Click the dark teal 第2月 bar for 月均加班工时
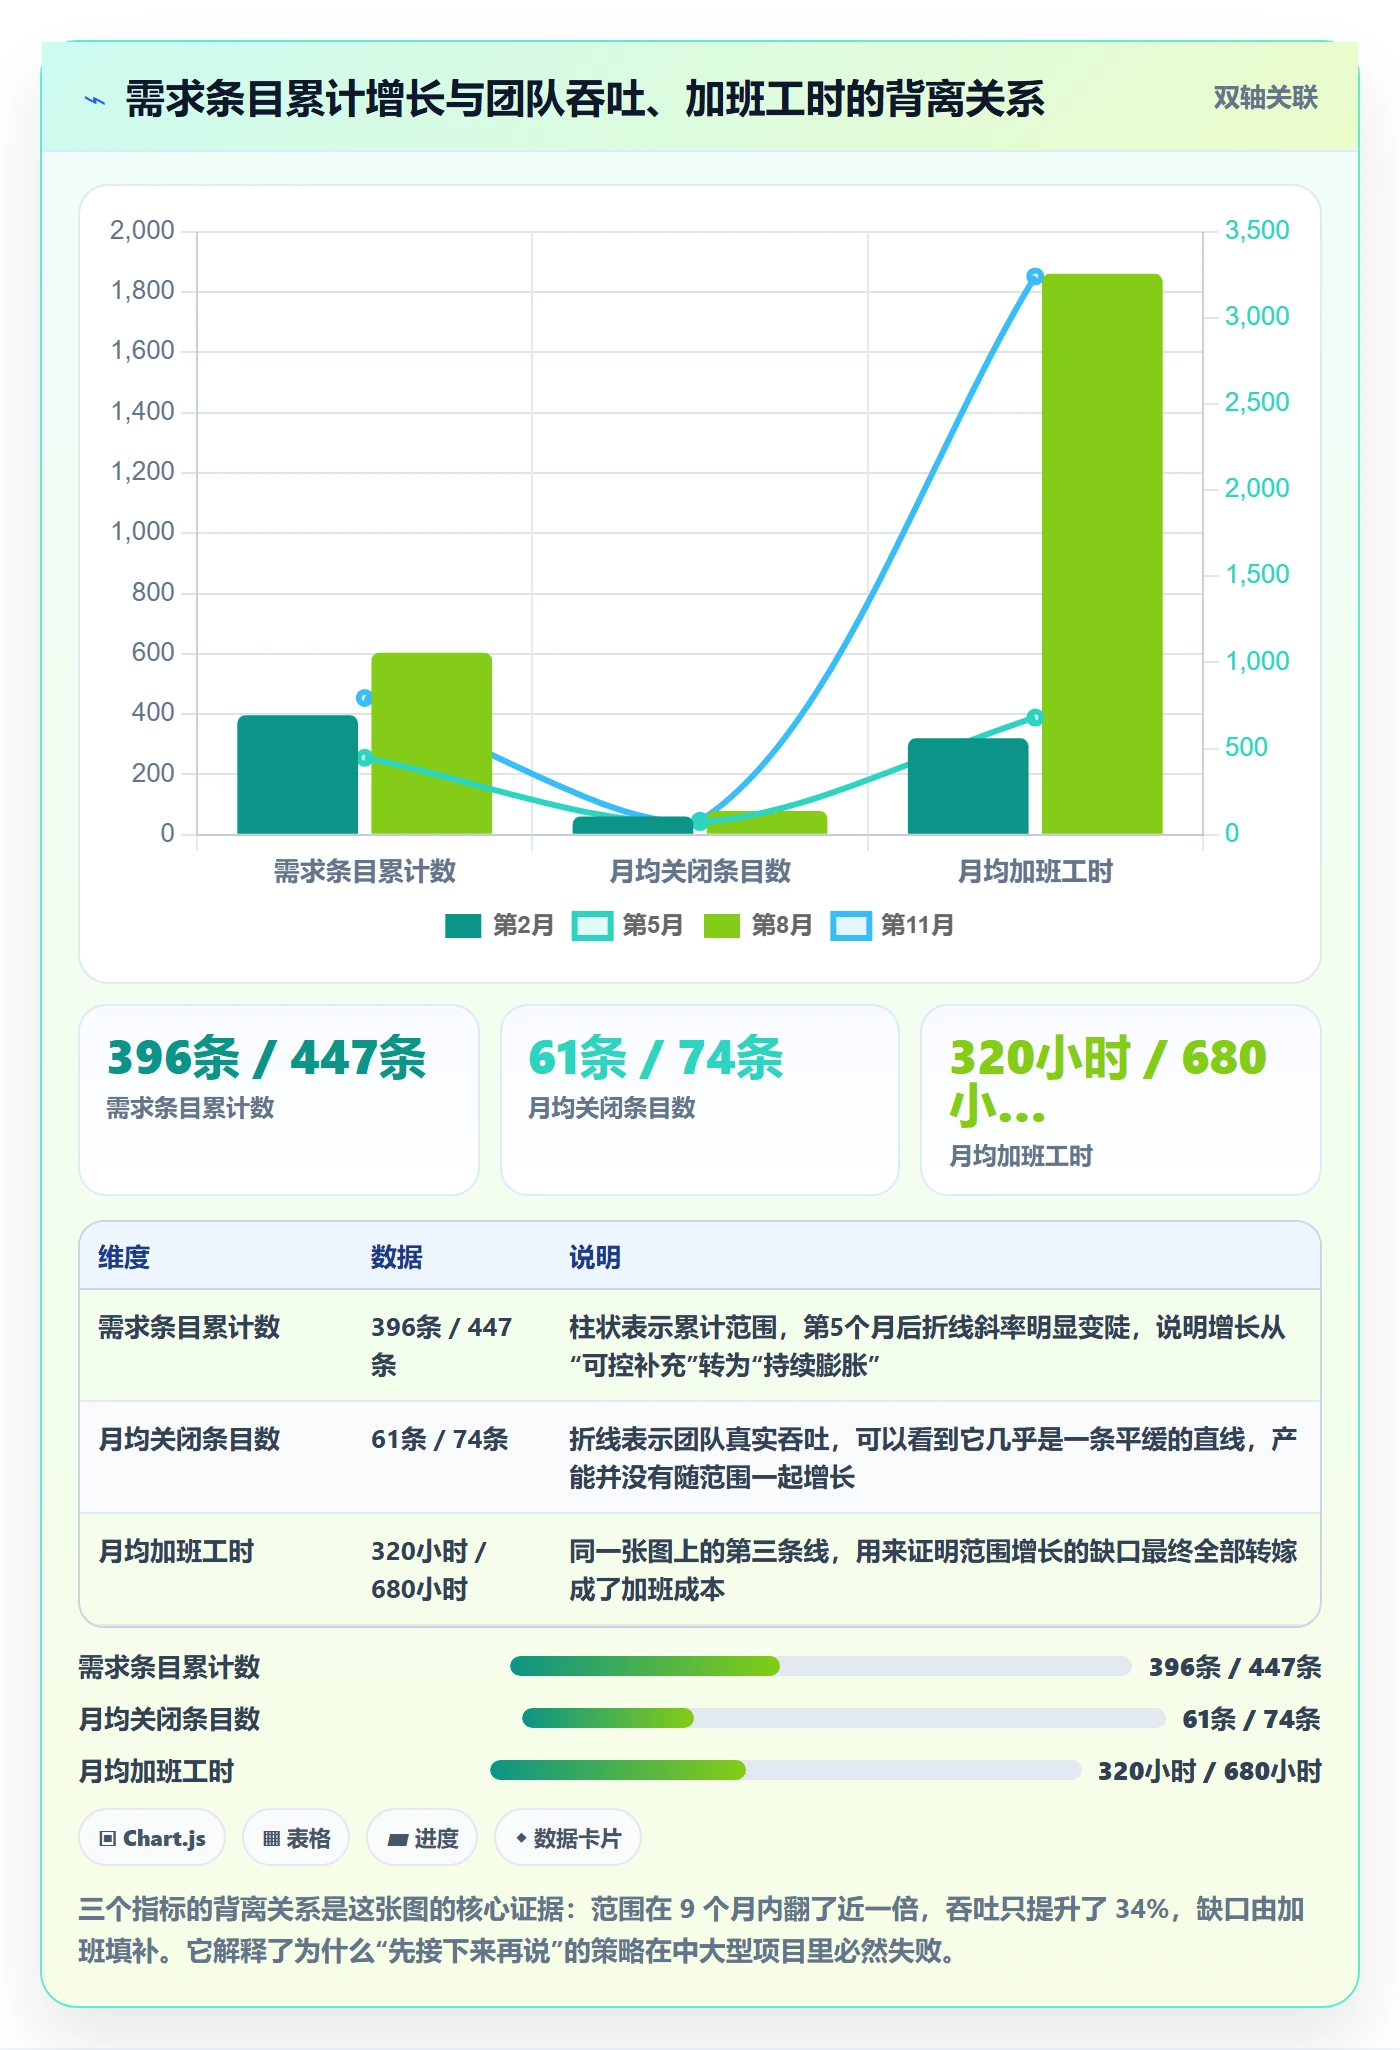The image size is (1400, 2050). click(x=968, y=786)
